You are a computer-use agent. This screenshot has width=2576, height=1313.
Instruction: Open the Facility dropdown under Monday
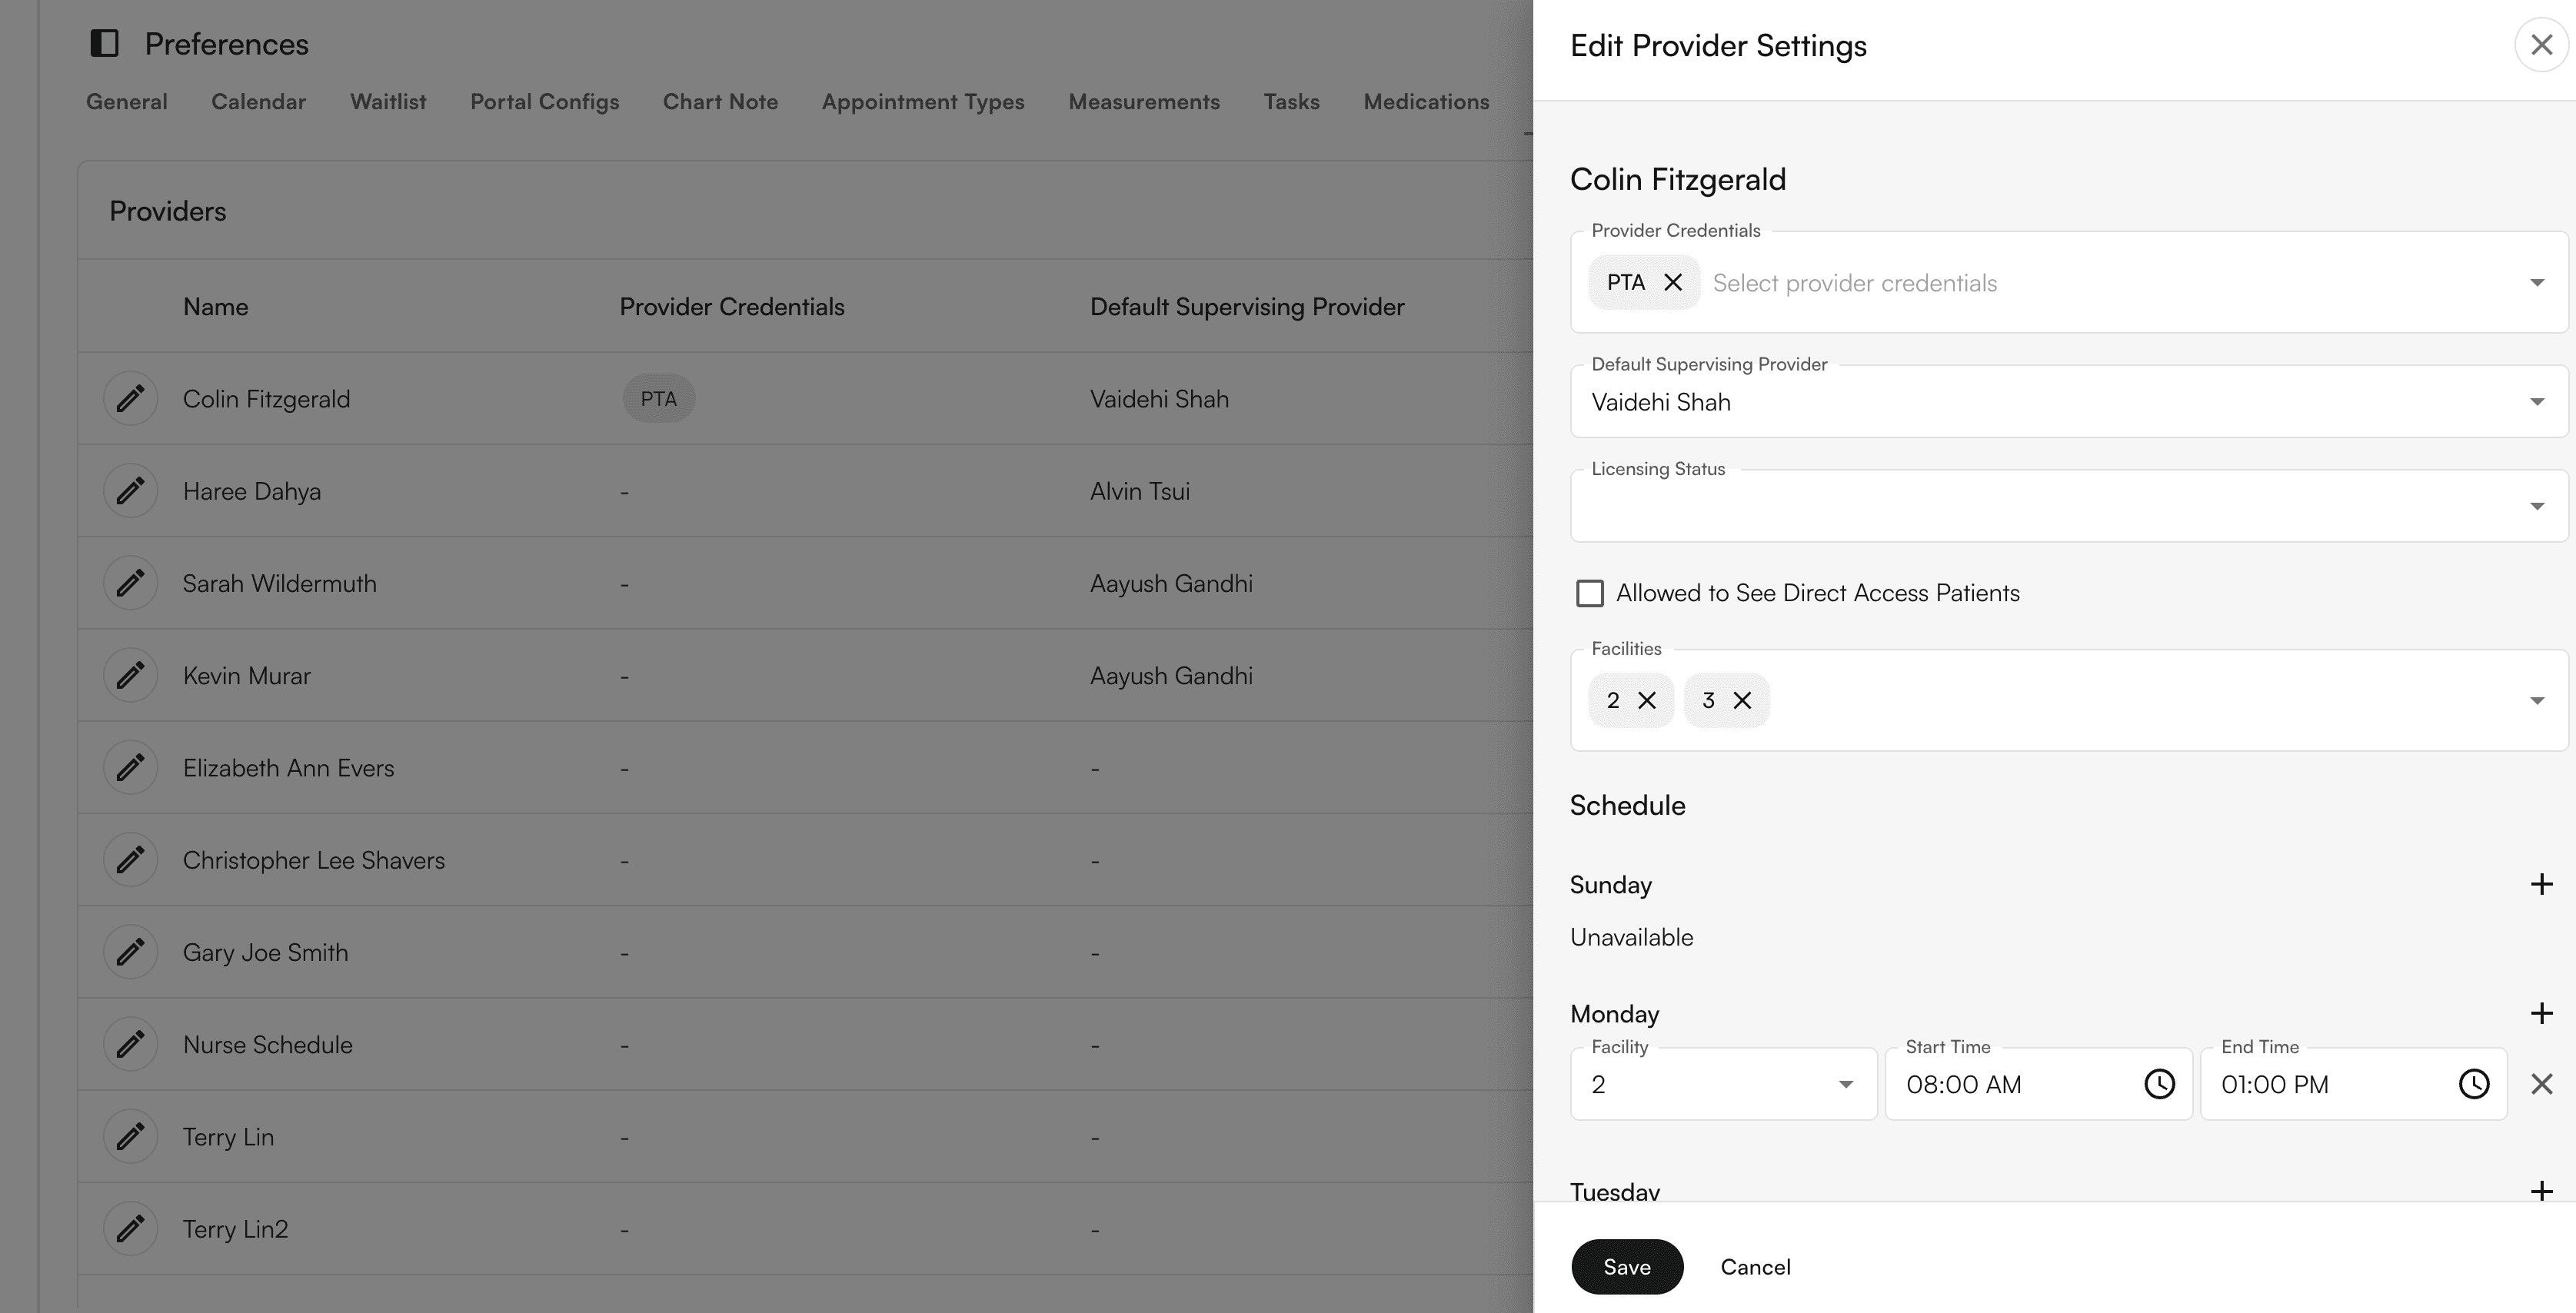point(1845,1083)
